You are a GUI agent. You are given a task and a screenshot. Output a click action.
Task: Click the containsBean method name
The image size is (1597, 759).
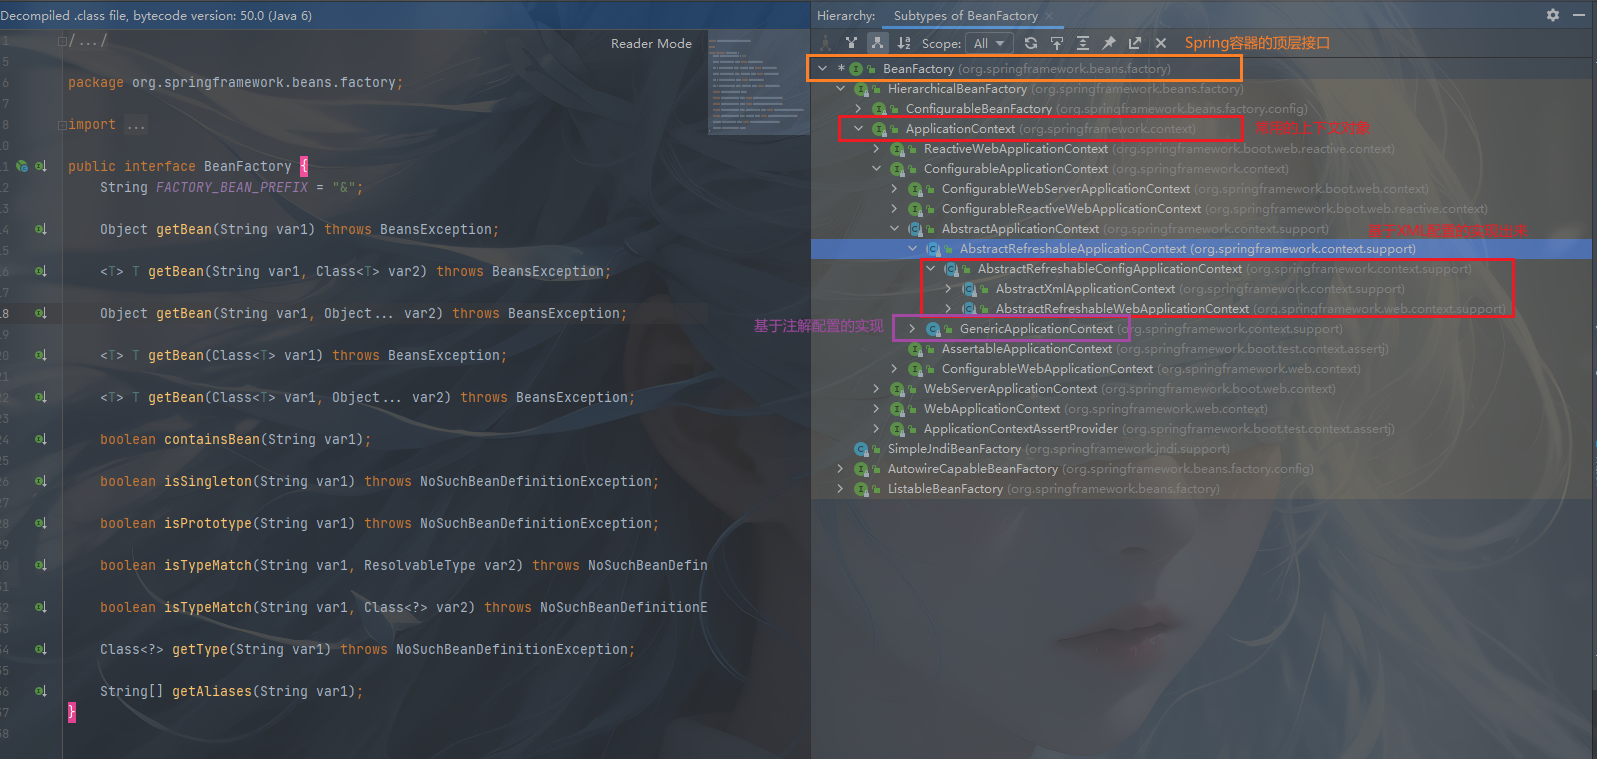(212, 439)
